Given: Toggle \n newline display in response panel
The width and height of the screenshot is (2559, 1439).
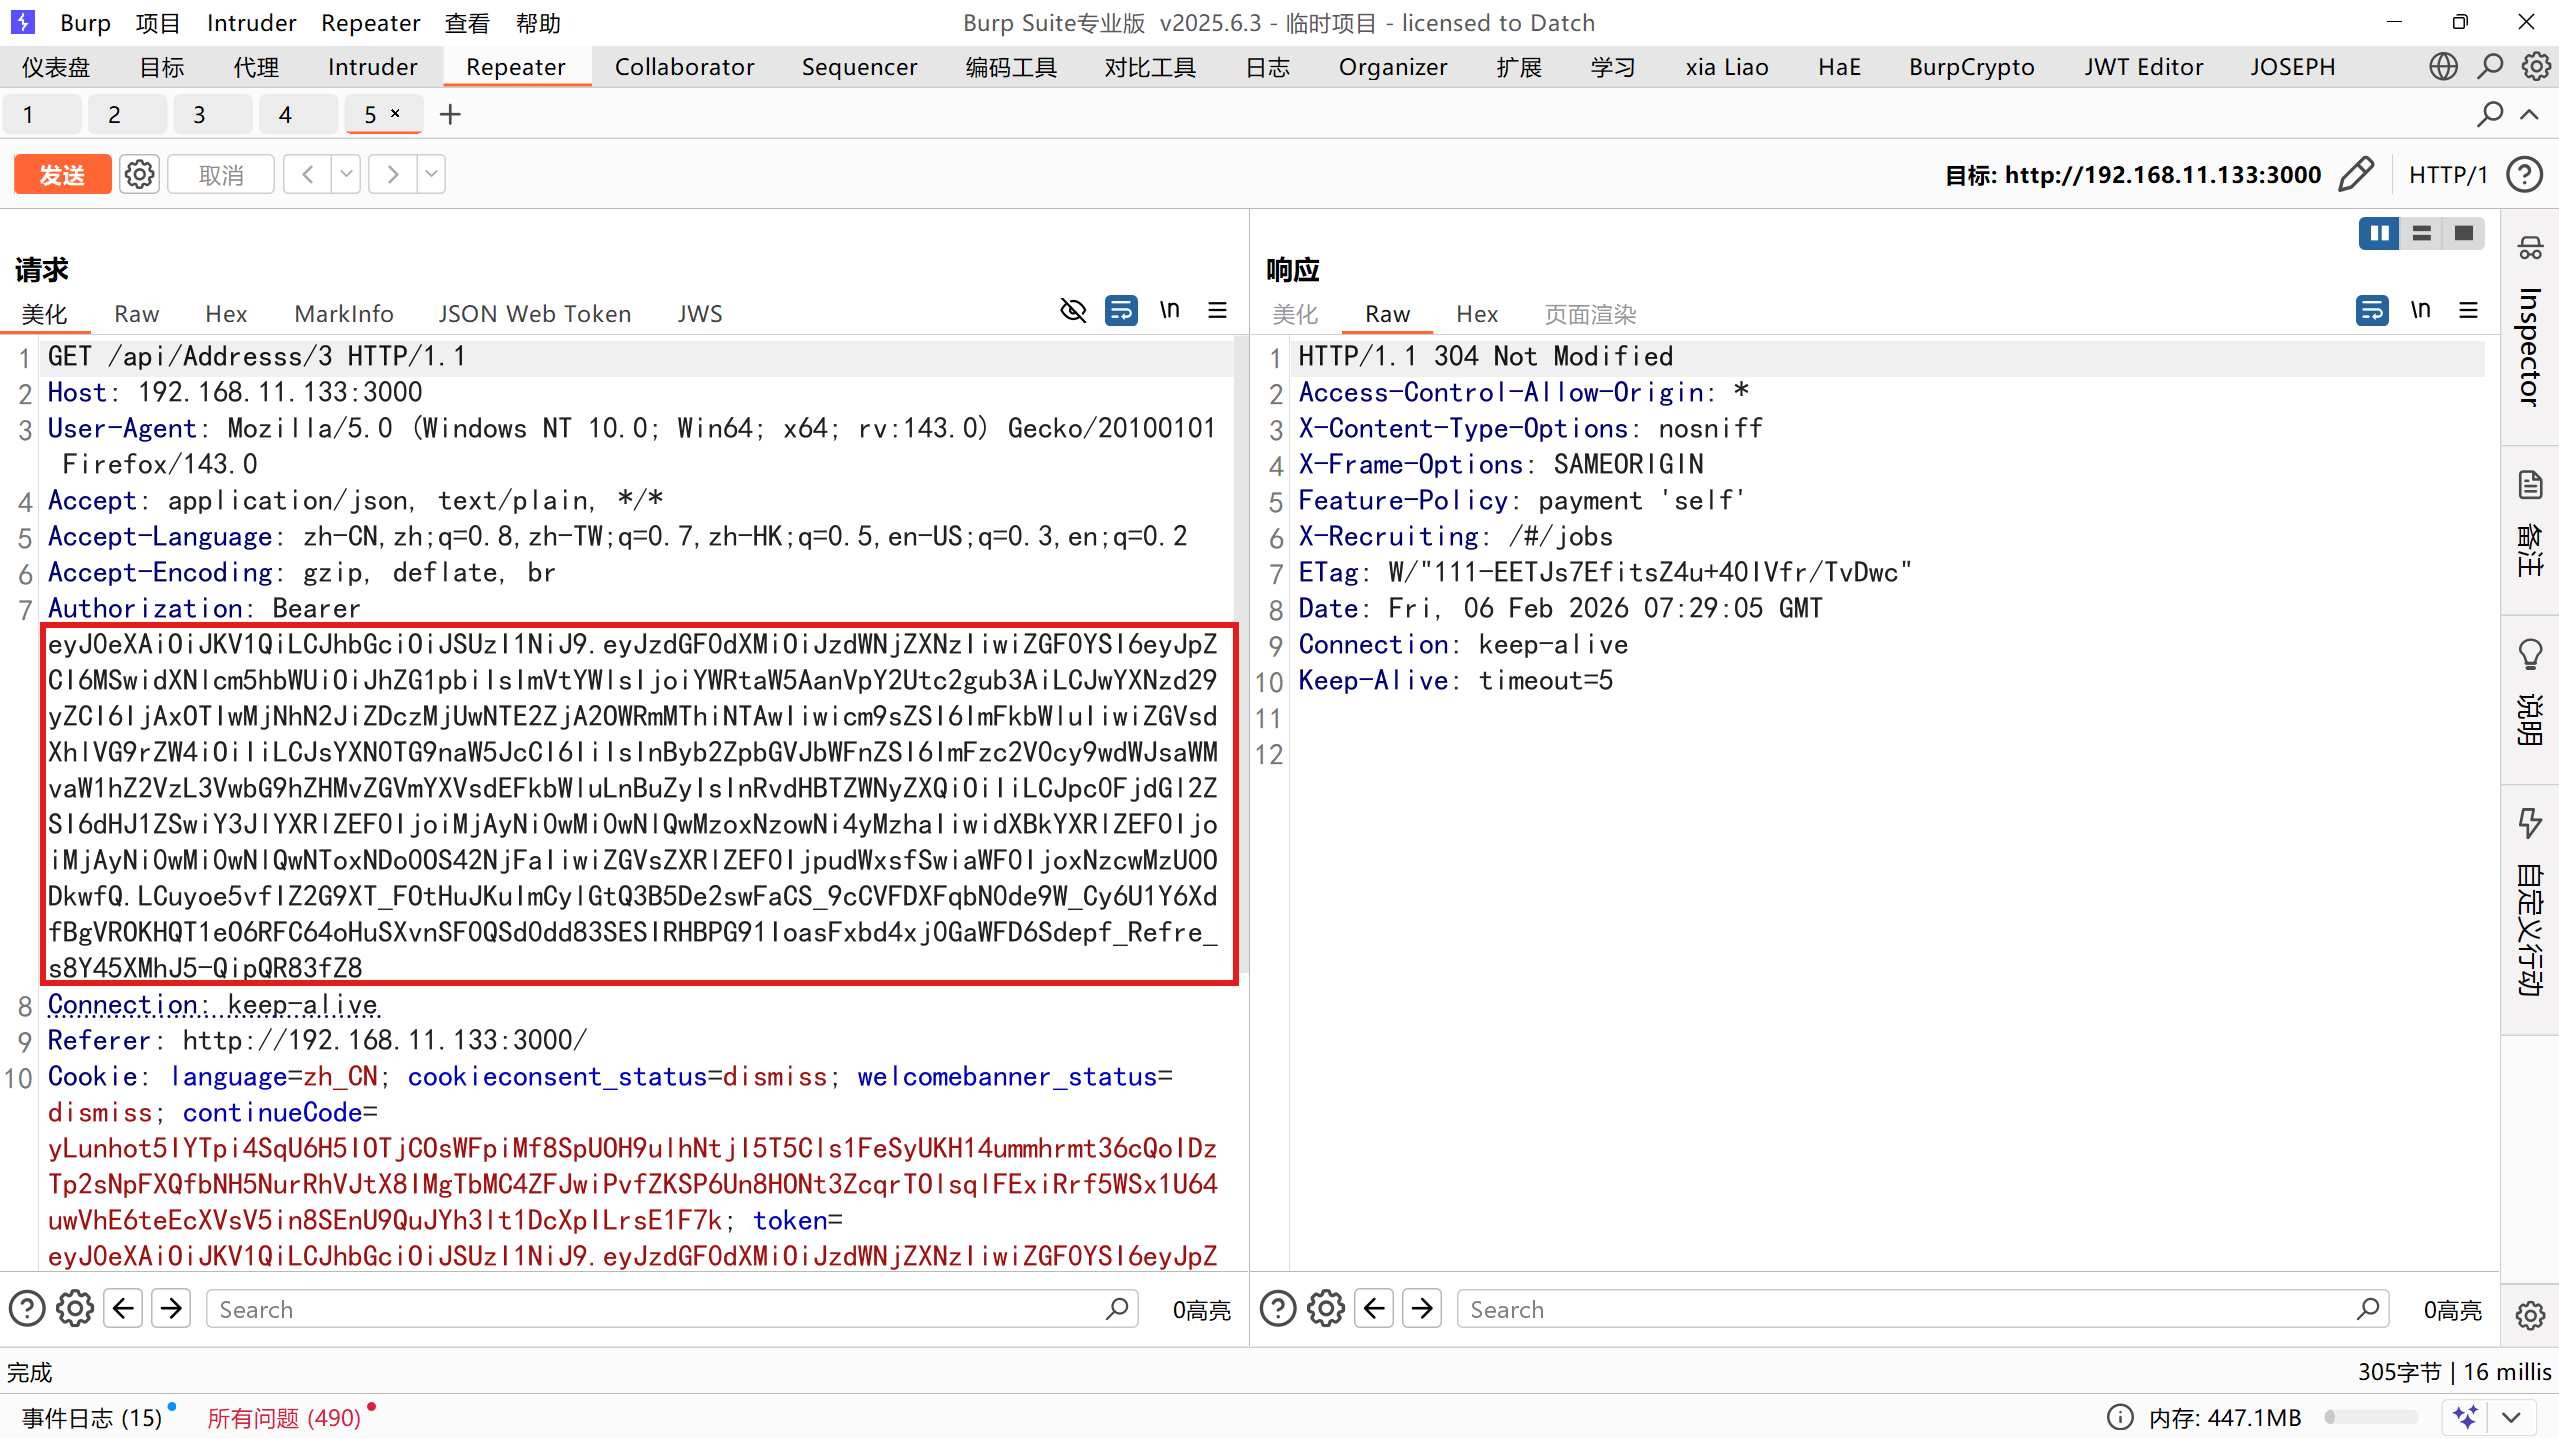Looking at the screenshot, I should pyautogui.click(x=2420, y=311).
